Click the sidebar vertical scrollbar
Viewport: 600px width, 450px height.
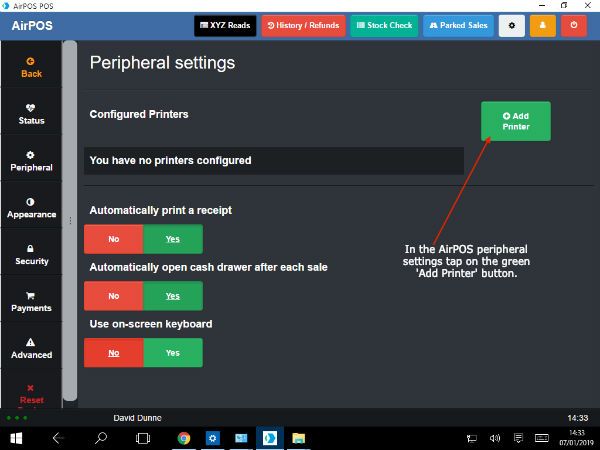(70, 221)
